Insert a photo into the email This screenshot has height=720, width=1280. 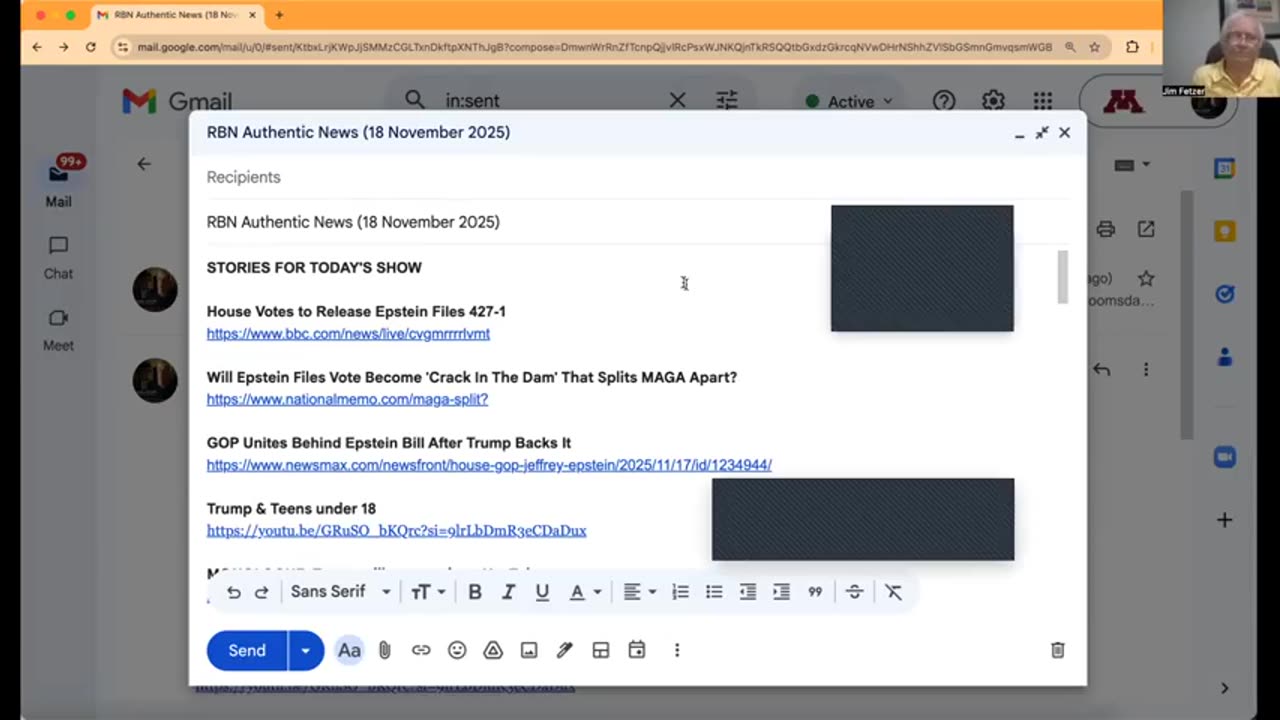point(529,650)
